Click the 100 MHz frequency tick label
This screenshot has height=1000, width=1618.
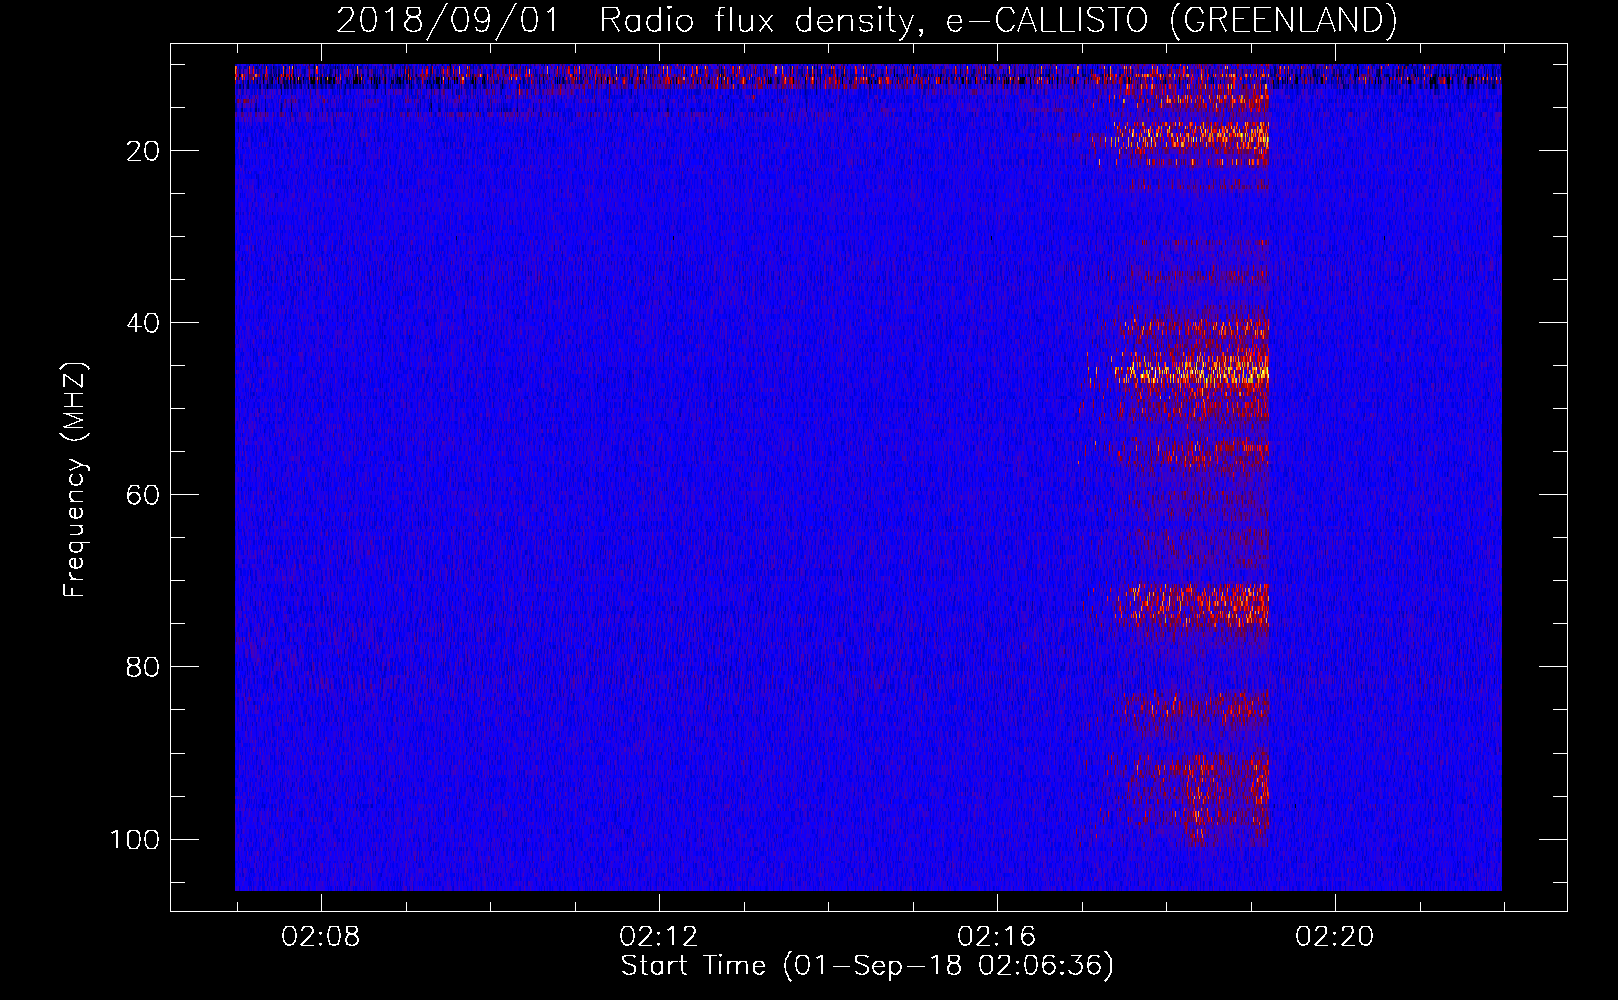click(135, 839)
